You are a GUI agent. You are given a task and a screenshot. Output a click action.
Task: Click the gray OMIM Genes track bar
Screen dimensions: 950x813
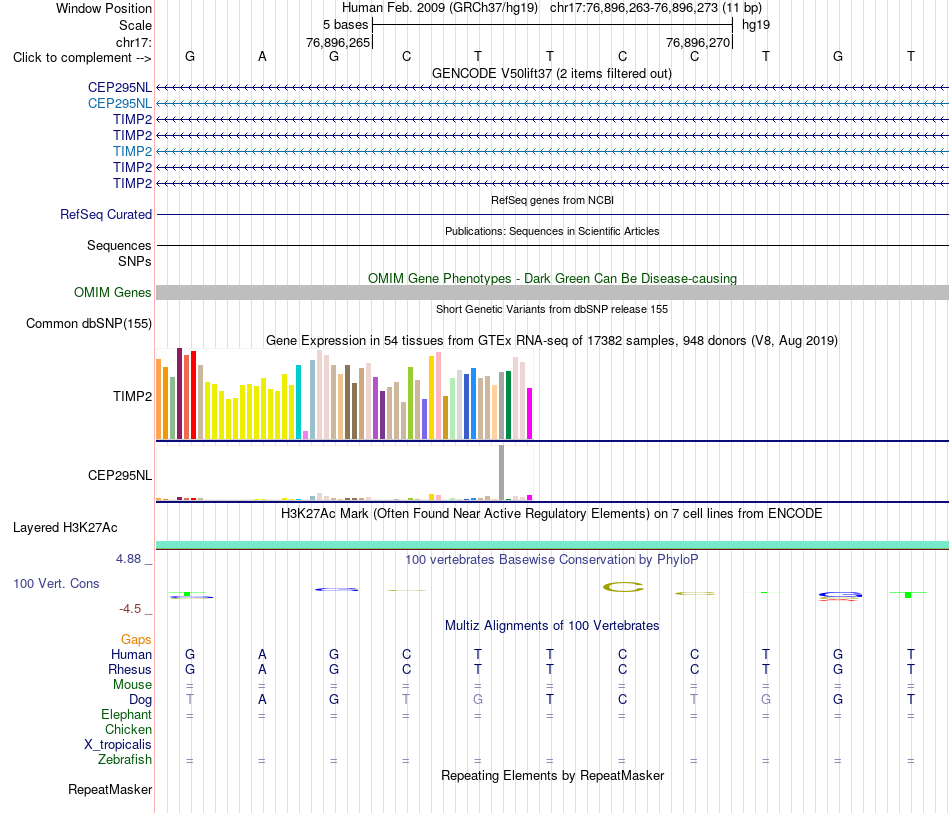[553, 293]
